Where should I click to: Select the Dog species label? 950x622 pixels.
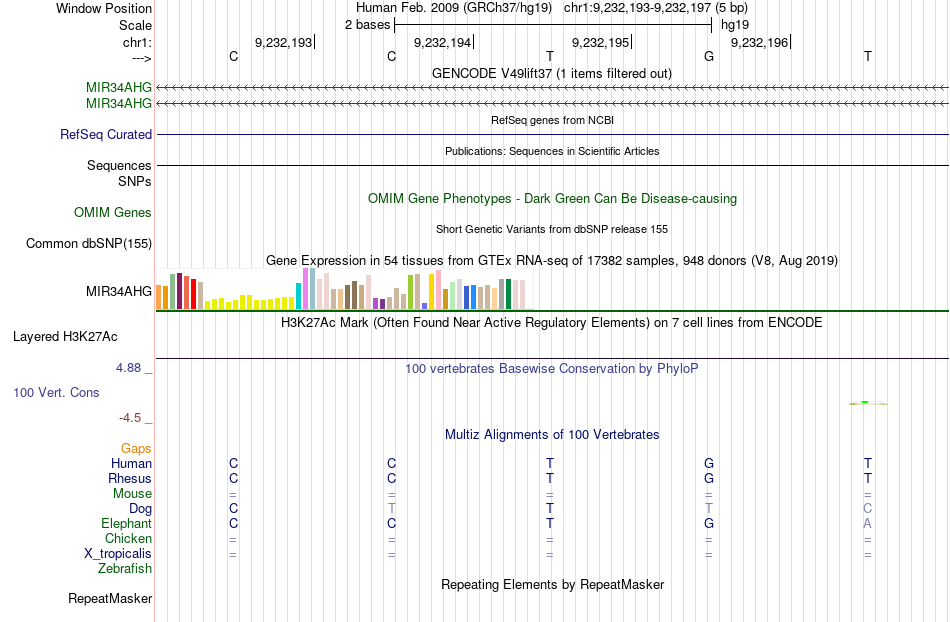pos(141,509)
